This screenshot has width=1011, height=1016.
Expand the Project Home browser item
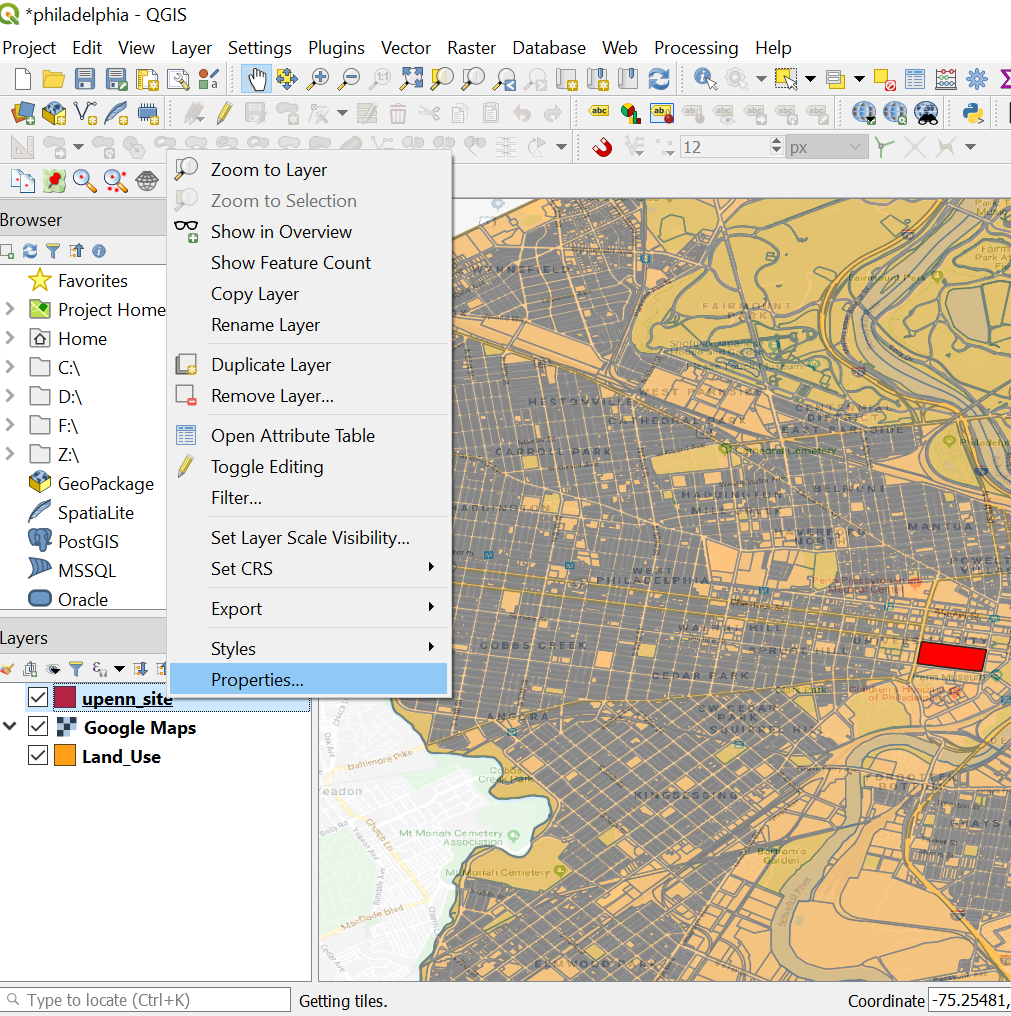10,309
